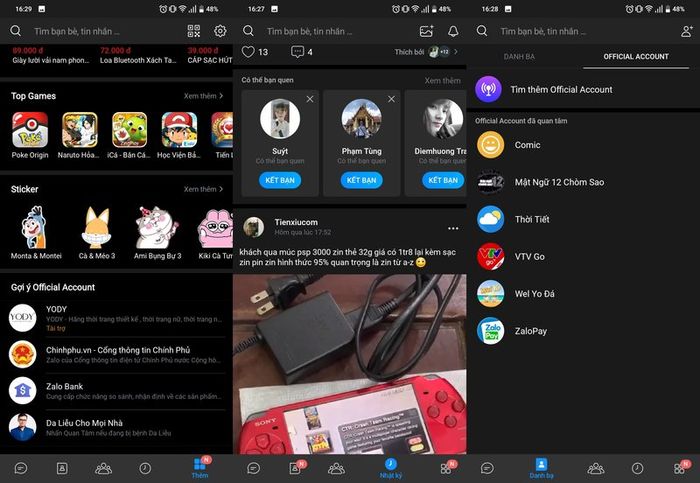Open Tienxiucom profile name

pyautogui.click(x=296, y=222)
